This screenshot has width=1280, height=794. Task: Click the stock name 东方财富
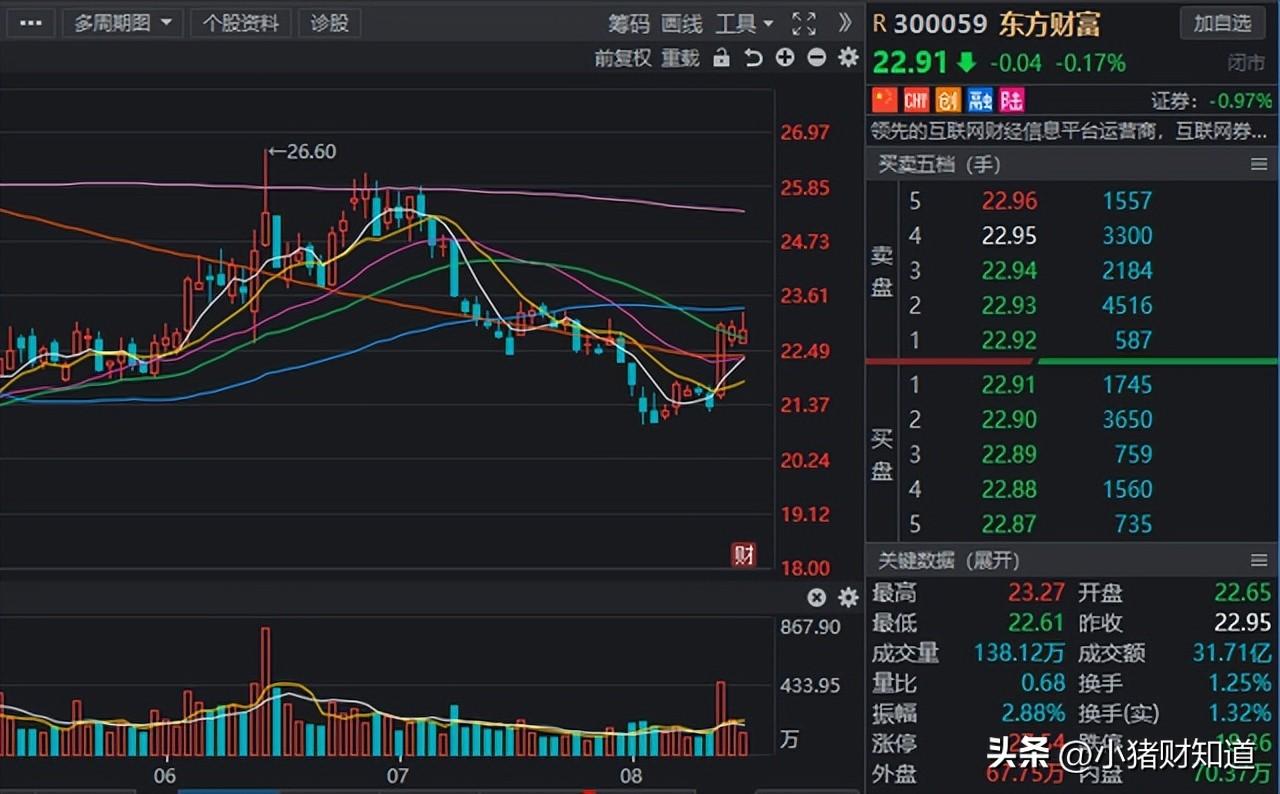point(1049,24)
